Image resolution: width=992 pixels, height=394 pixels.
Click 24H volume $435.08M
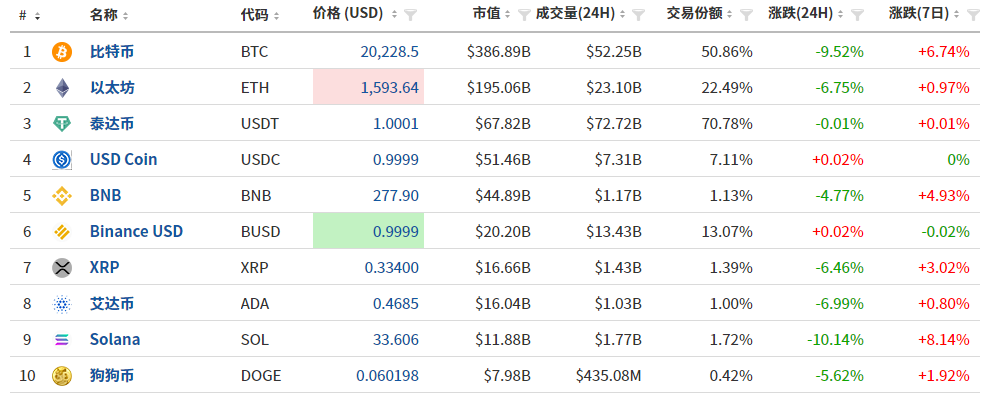609,376
